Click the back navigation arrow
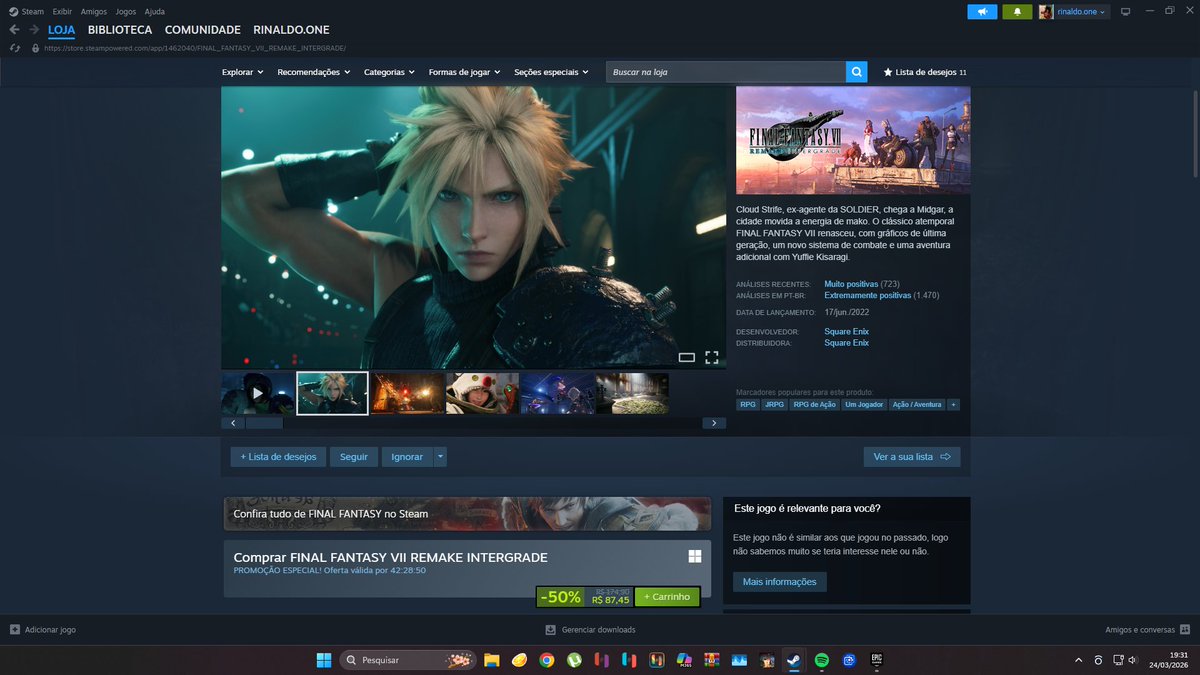Image resolution: width=1200 pixels, height=675 pixels. coord(14,30)
